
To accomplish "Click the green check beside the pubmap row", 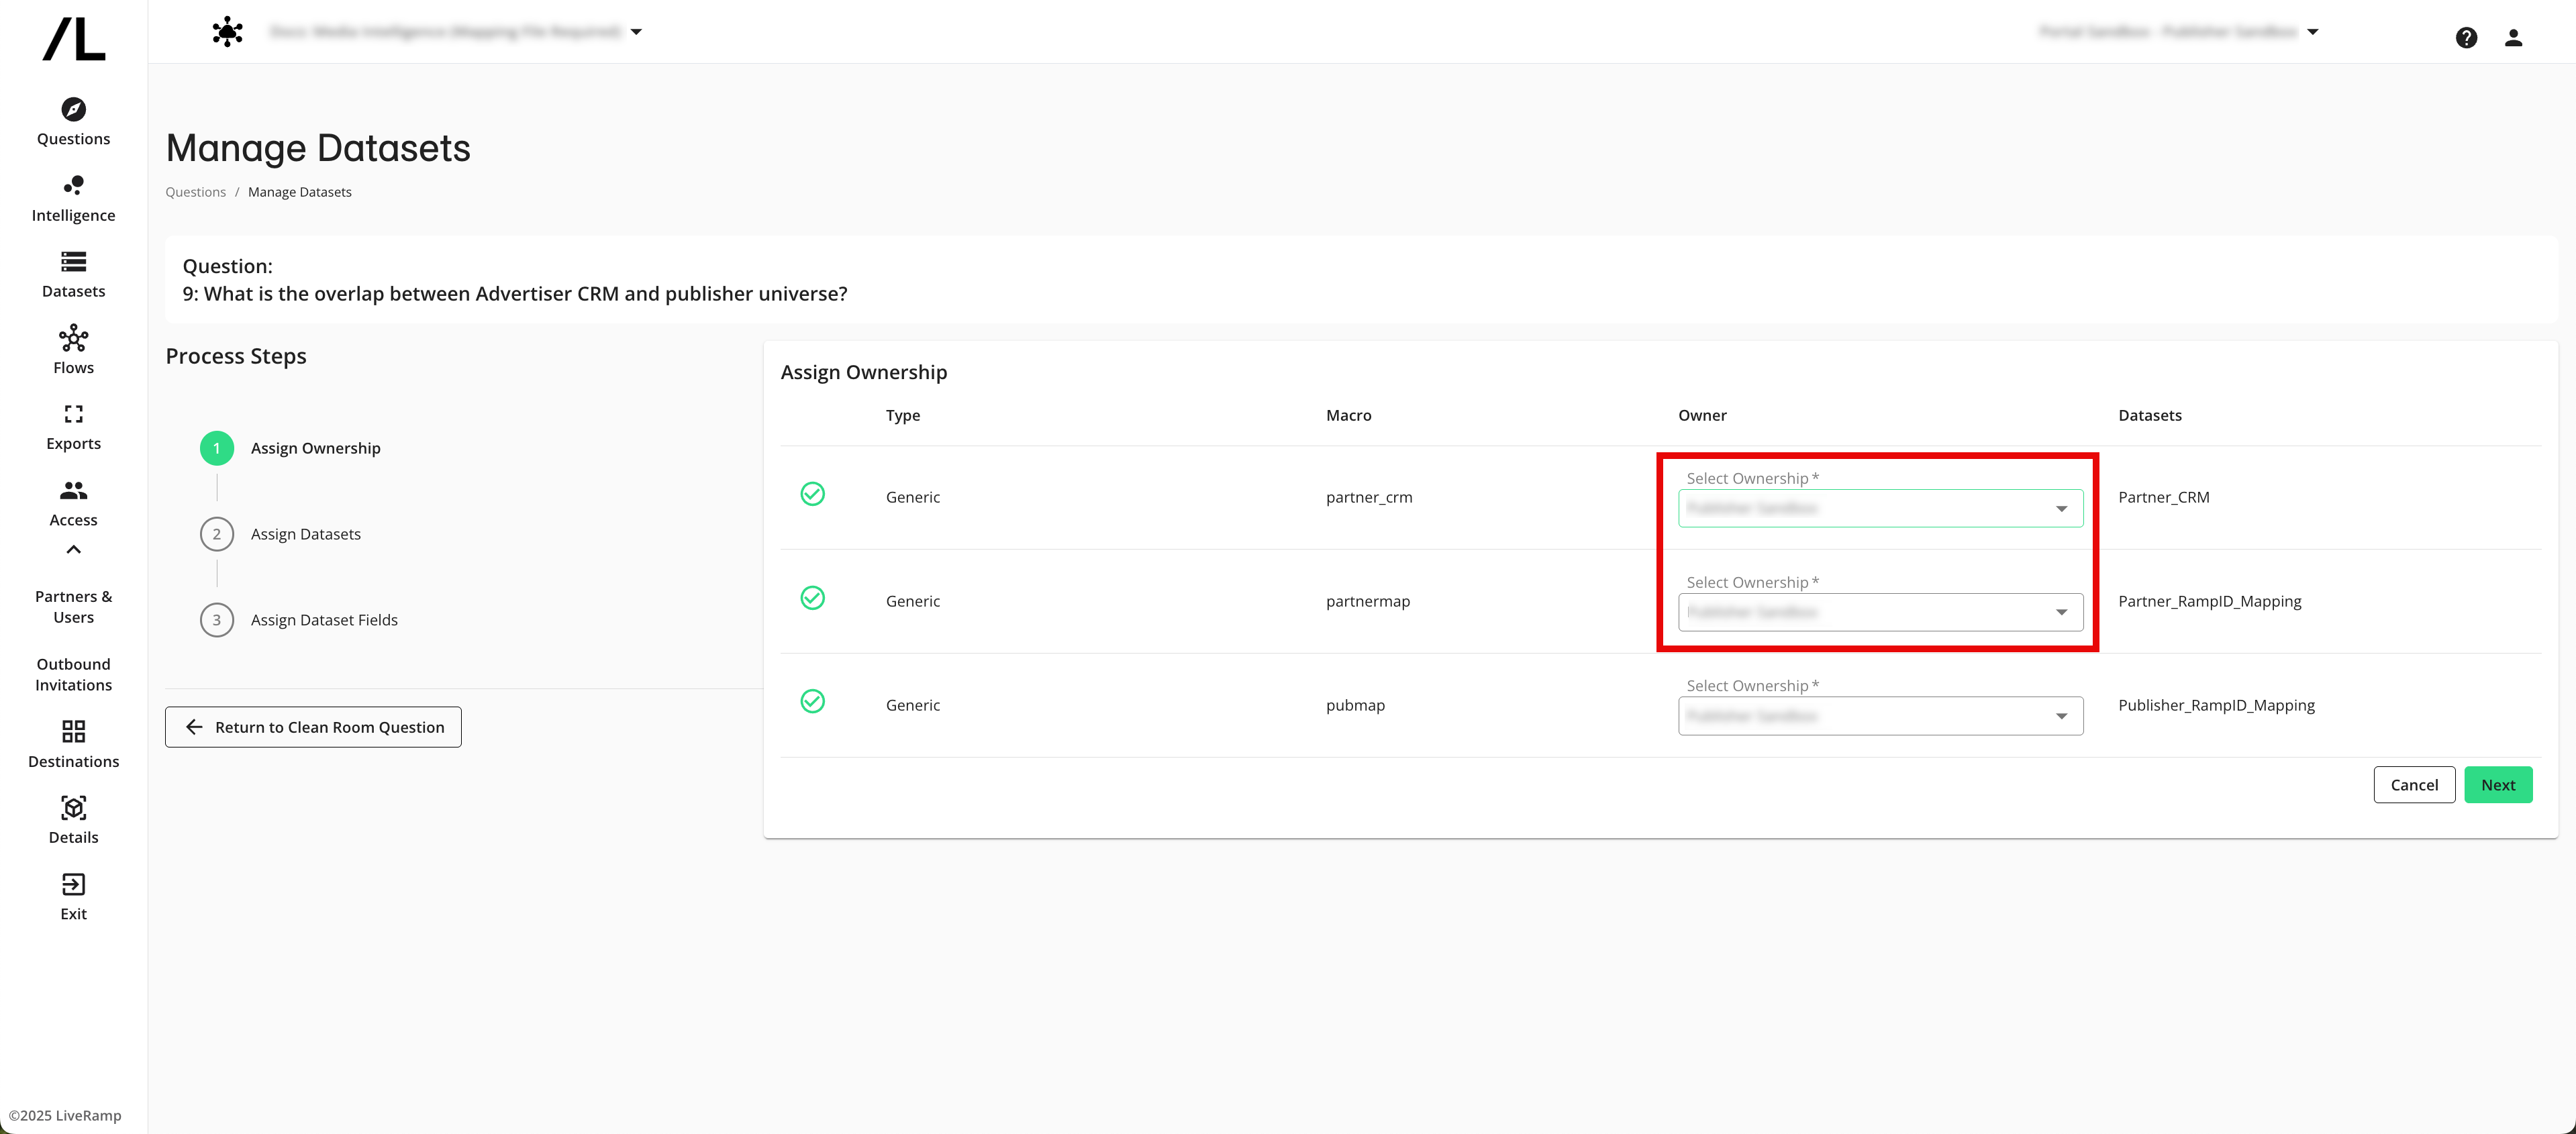I will (813, 701).
